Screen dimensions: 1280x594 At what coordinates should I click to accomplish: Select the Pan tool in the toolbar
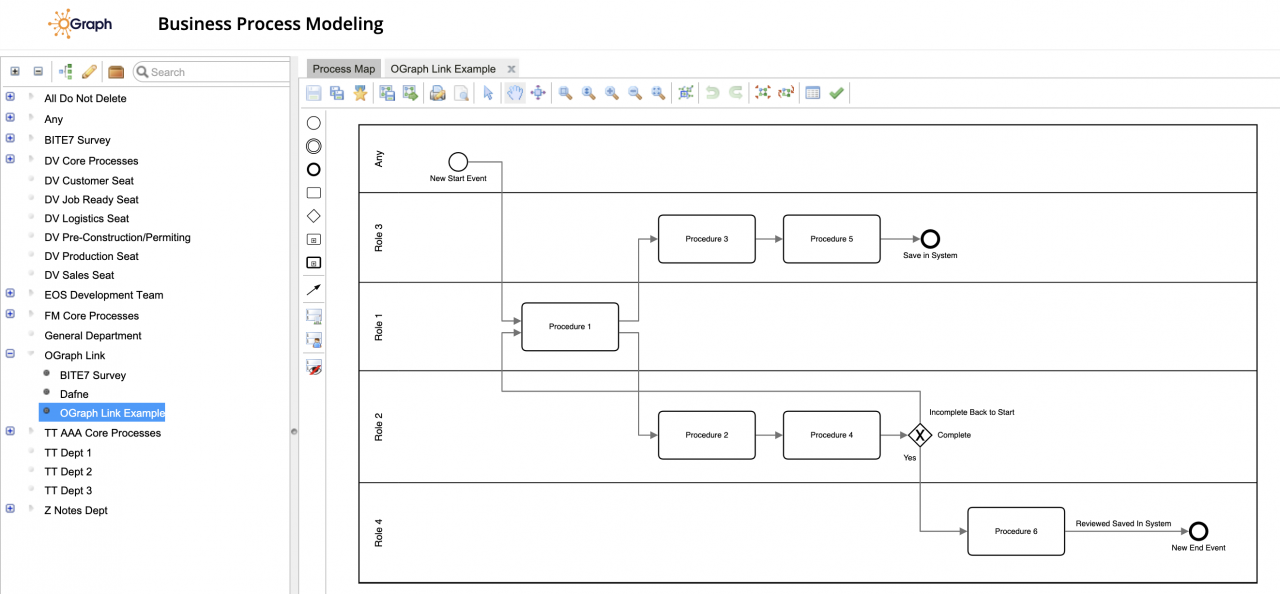[514, 92]
